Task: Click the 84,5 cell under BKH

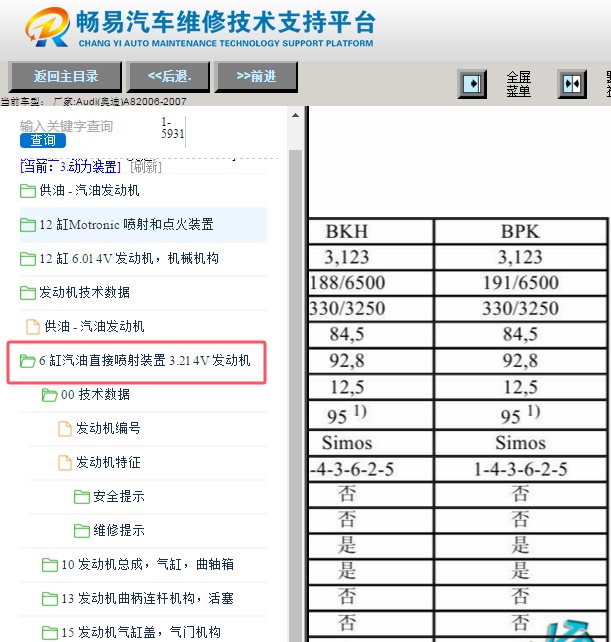Action: tap(371, 335)
